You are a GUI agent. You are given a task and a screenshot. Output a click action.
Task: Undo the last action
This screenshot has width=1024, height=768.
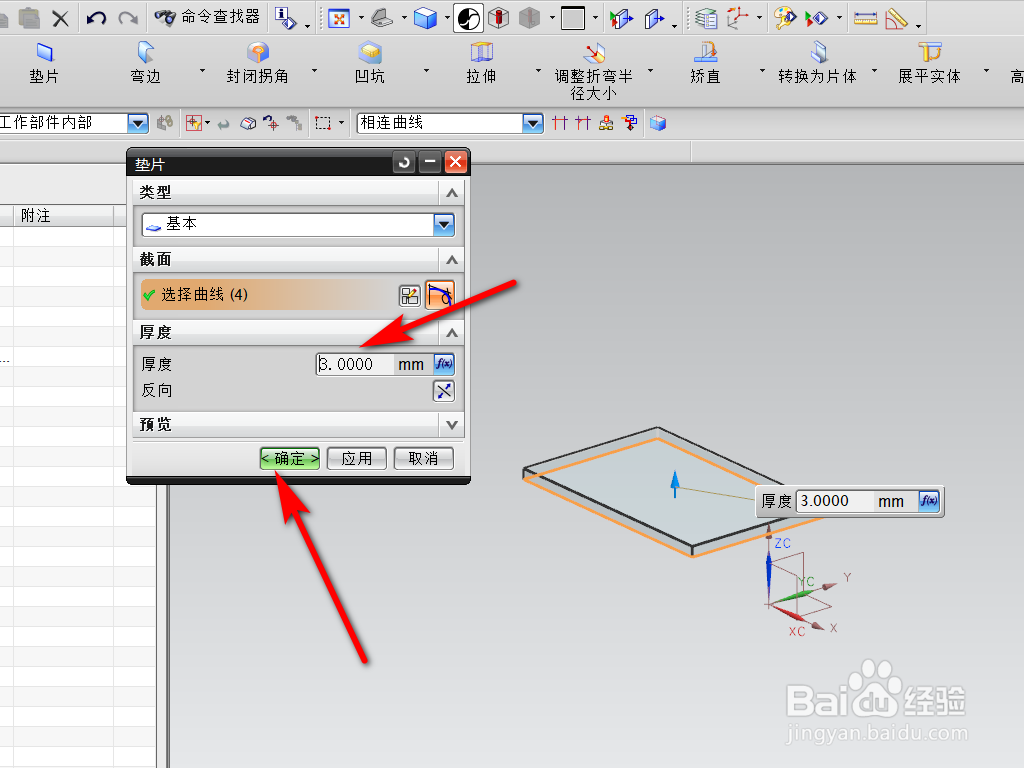(96, 18)
